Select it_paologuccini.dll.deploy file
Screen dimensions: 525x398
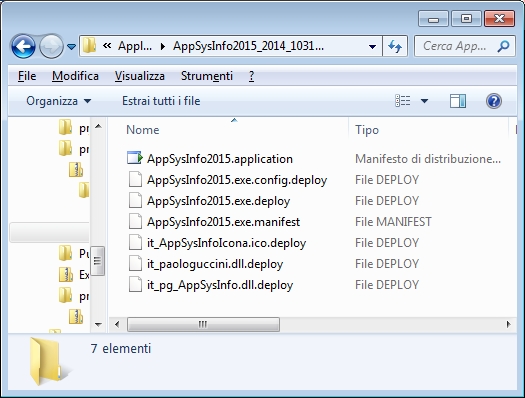(215, 264)
